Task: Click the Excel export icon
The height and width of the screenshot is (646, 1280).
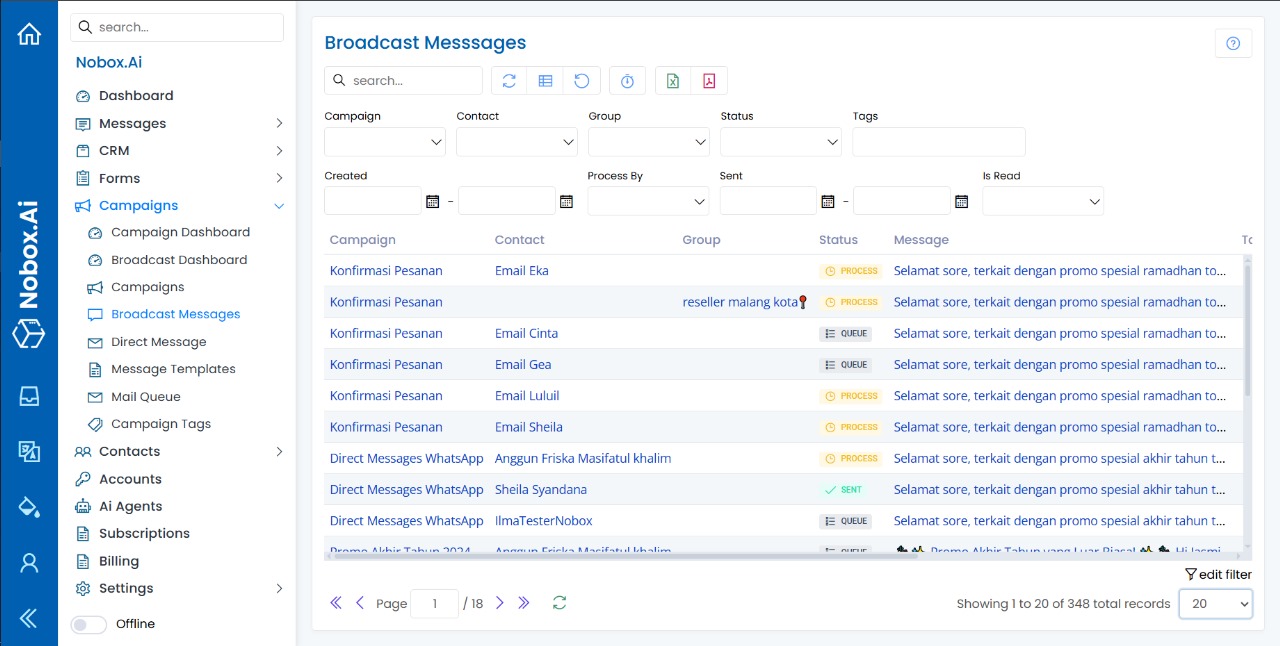Action: tap(673, 81)
